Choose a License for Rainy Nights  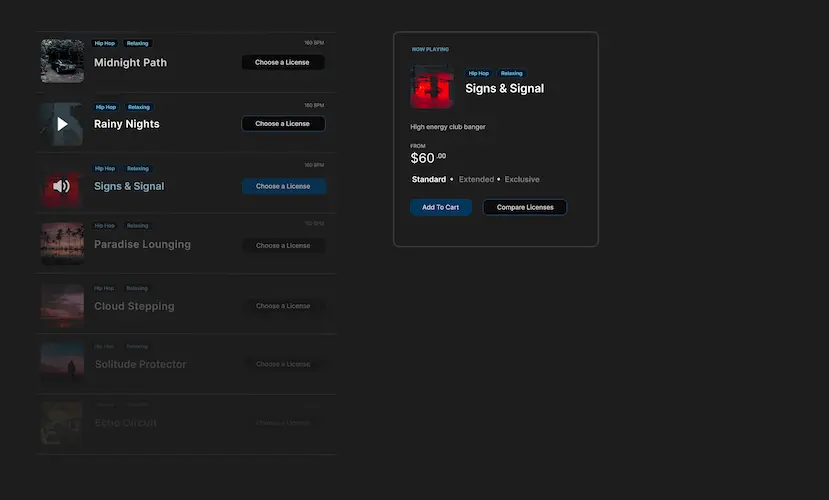tap(283, 124)
